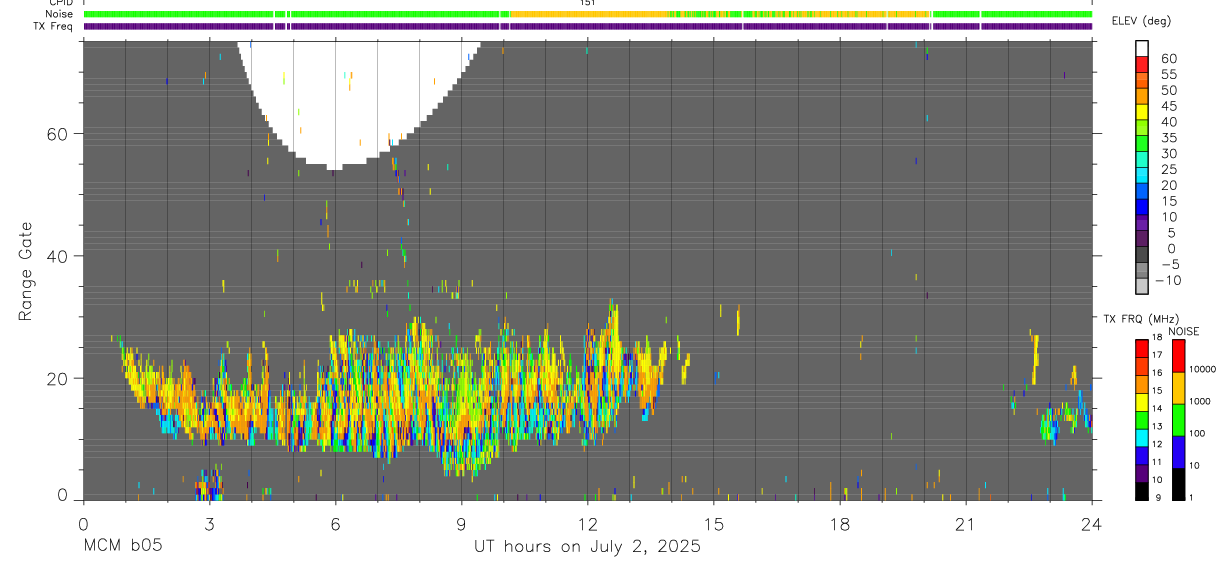Select the 'NOISE' legend heading
Screen dimensions: 1228x567
[x=1184, y=331]
